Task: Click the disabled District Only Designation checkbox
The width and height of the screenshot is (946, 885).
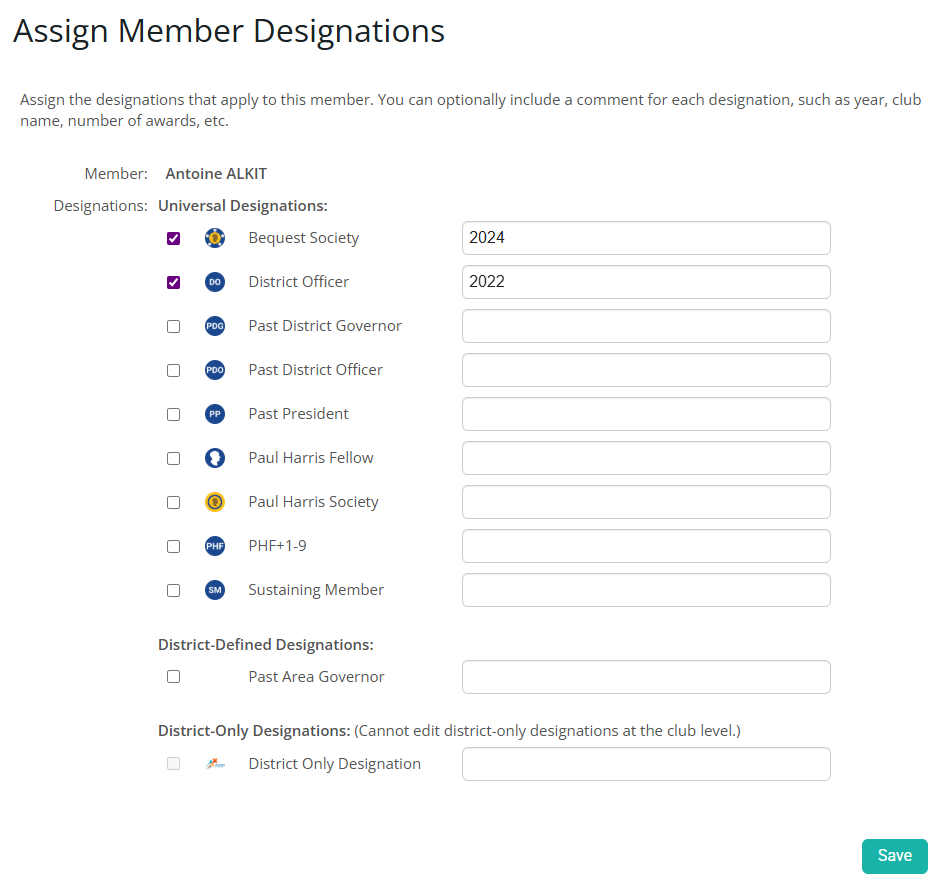Action: [x=173, y=764]
